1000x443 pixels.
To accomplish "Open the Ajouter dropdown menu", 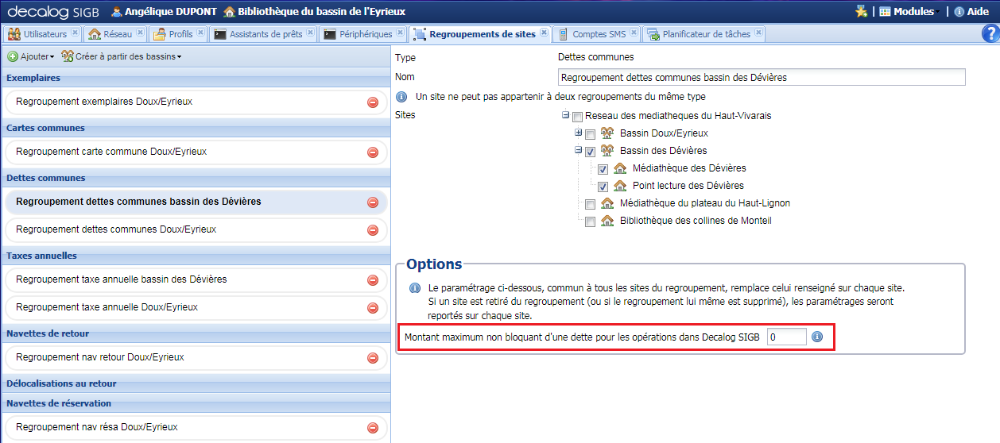I will click(30, 56).
